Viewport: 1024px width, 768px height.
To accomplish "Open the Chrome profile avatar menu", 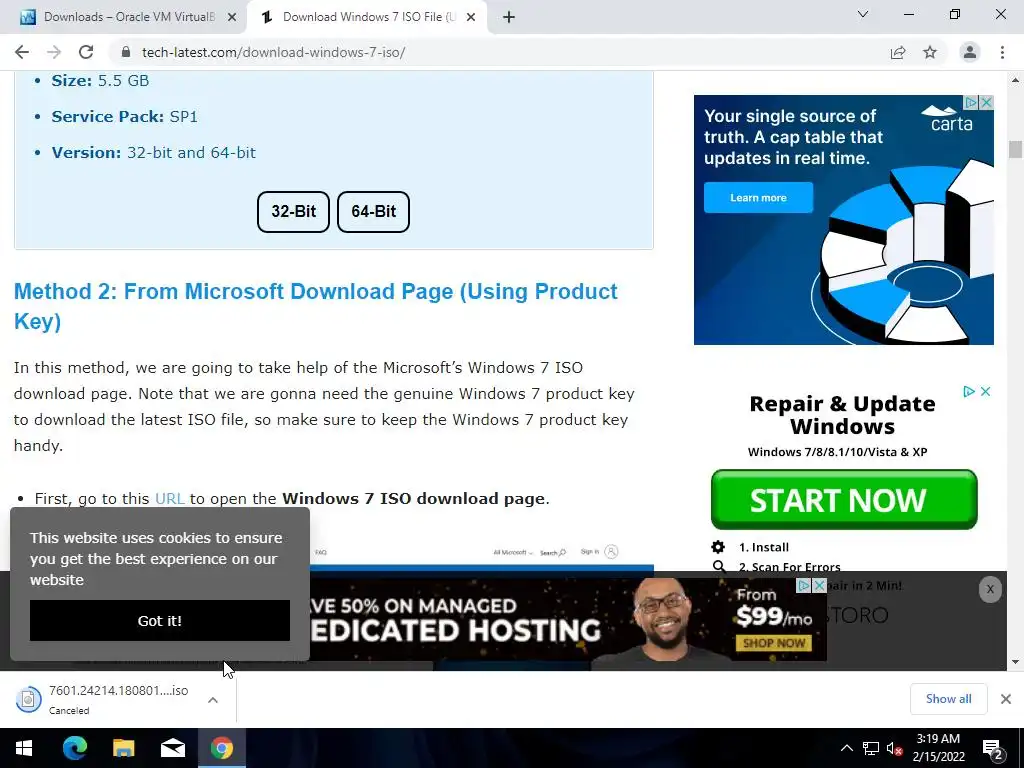I will tap(970, 52).
